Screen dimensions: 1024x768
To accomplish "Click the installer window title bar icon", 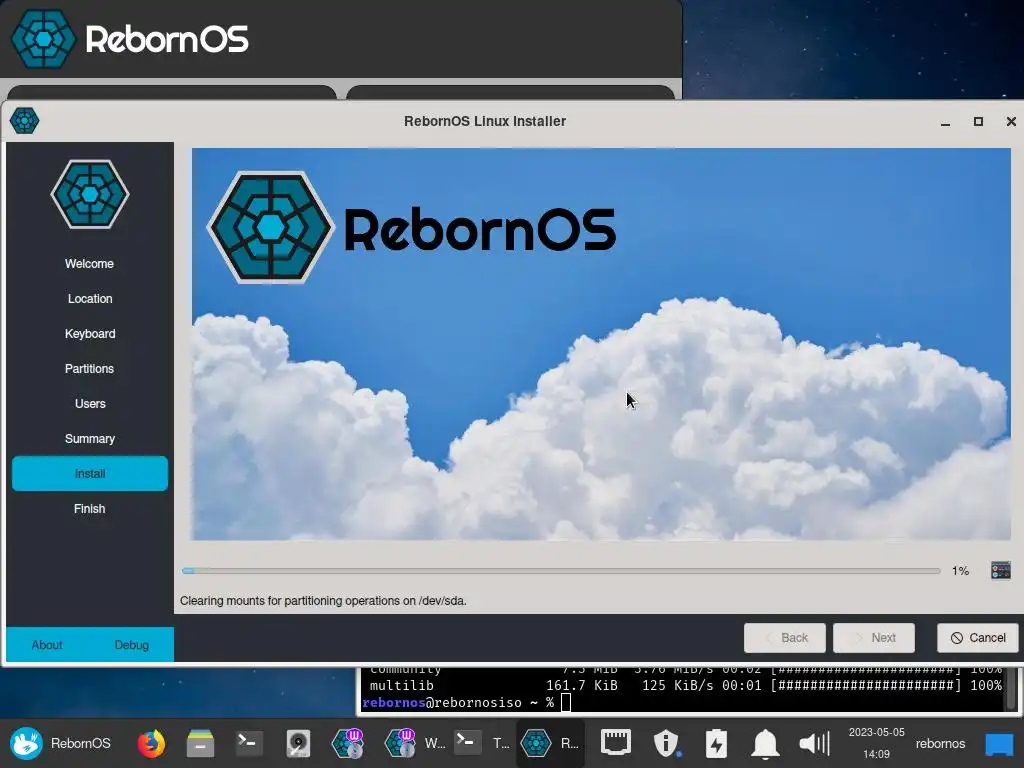I will pyautogui.click(x=24, y=121).
